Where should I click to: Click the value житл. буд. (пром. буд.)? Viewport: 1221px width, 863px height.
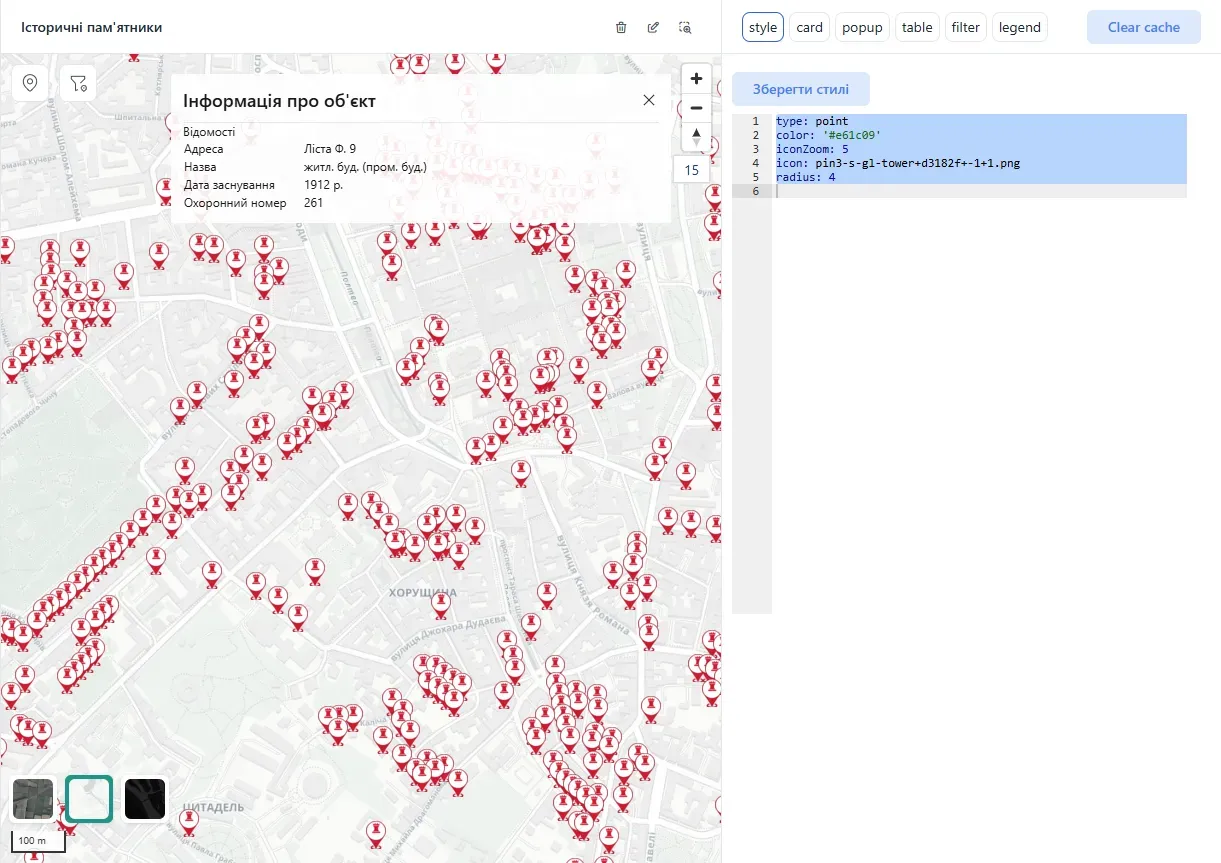coord(366,167)
